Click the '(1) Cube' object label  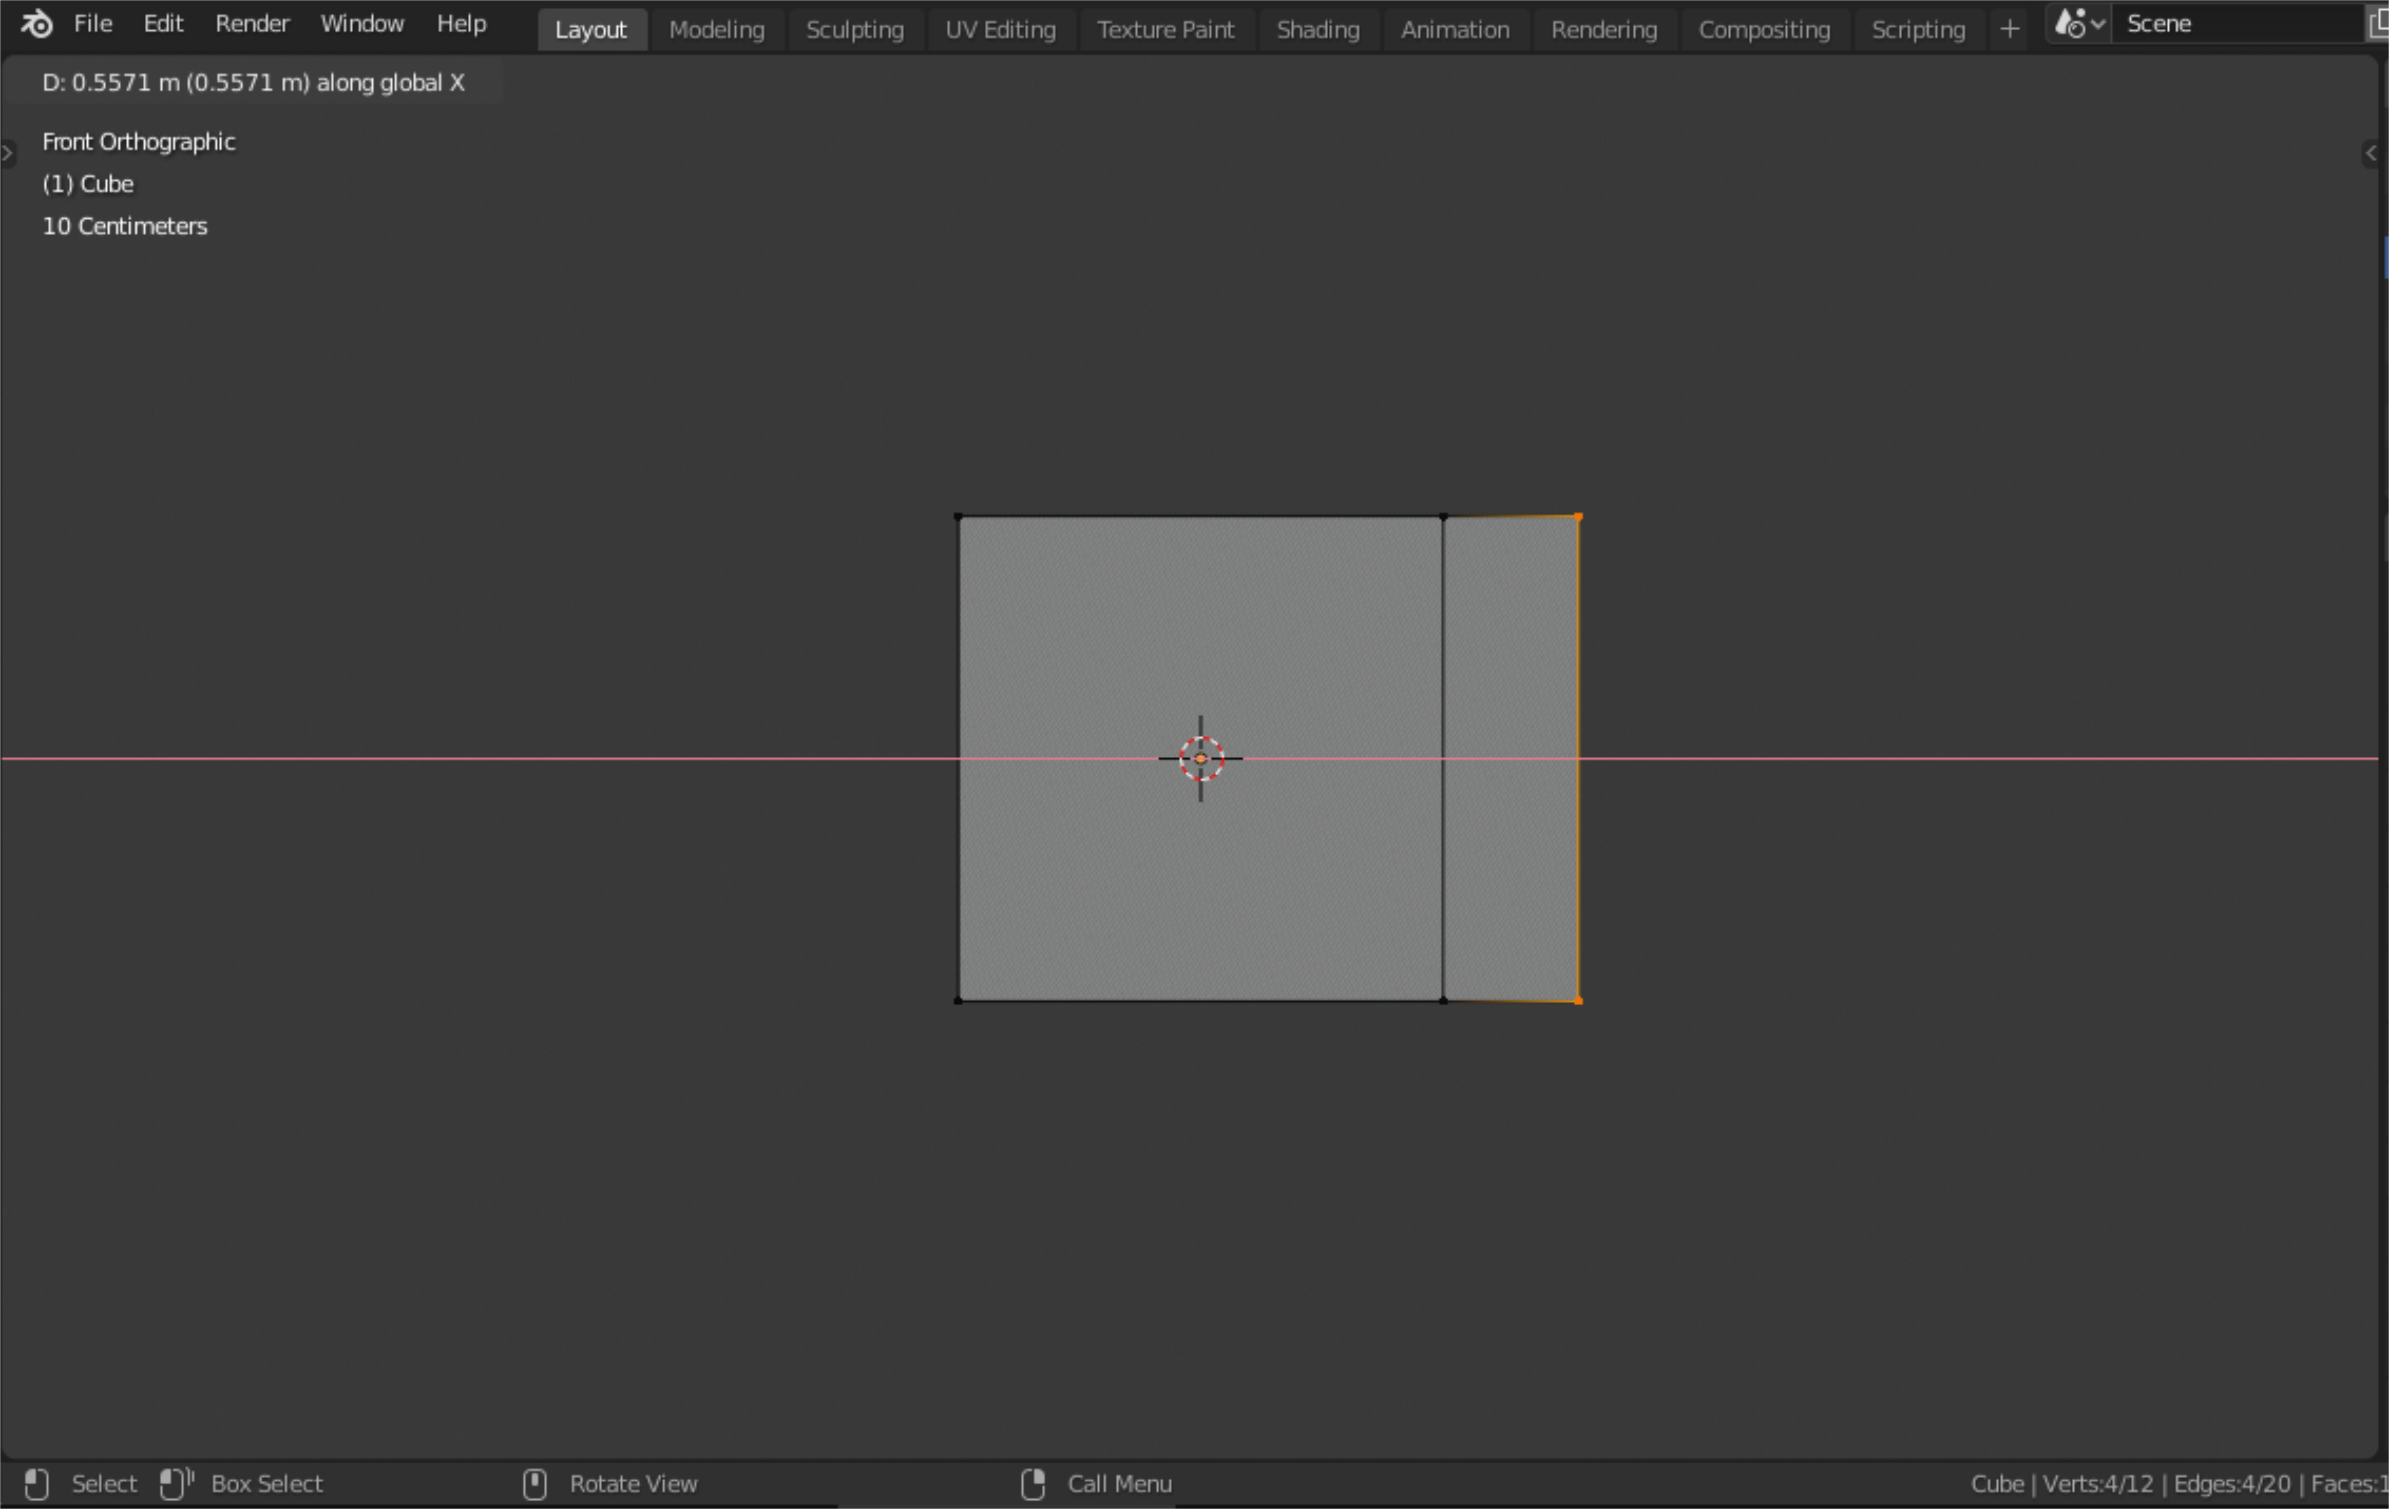88,184
